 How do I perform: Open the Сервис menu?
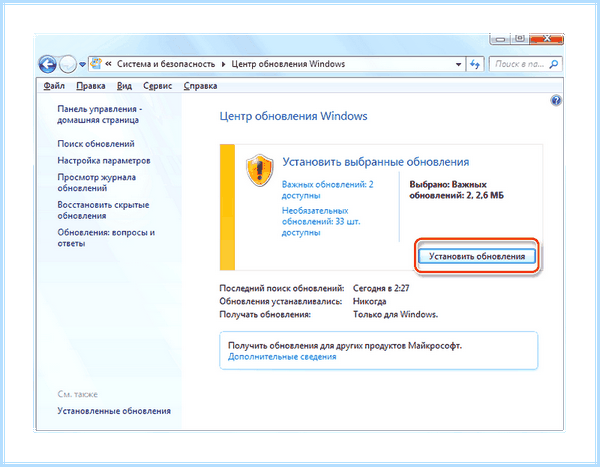click(x=158, y=86)
